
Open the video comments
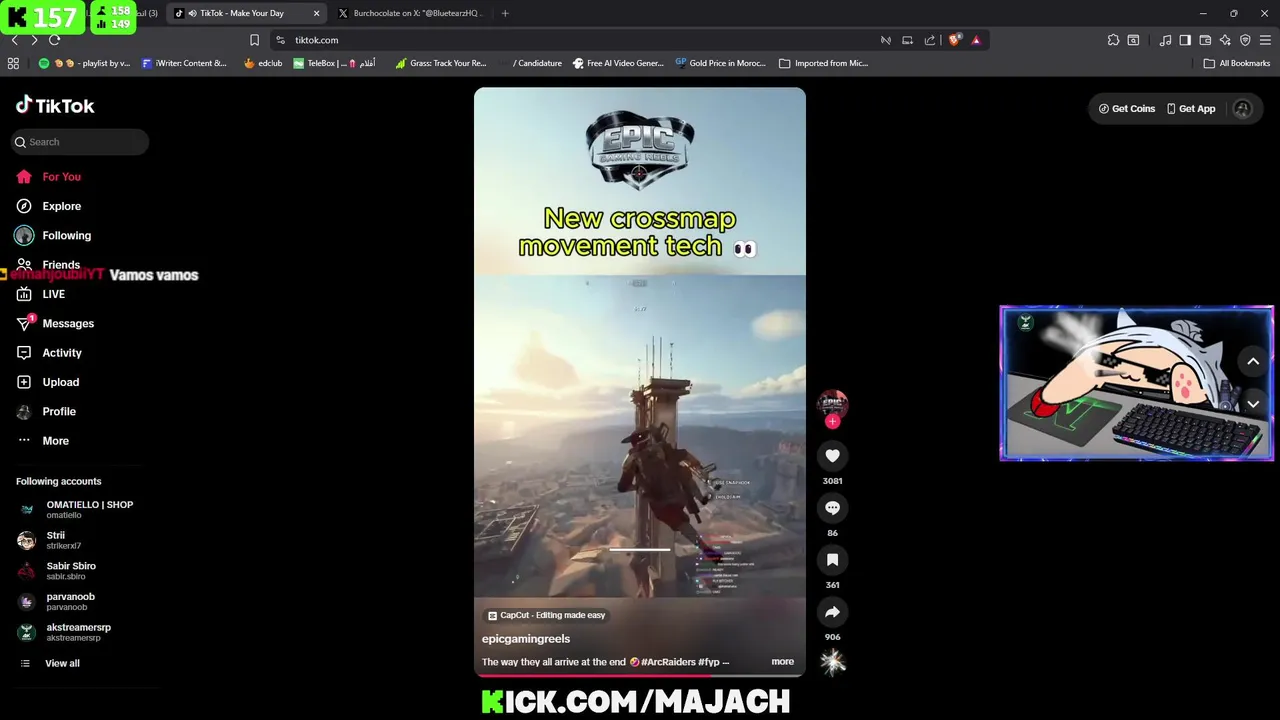[832, 508]
